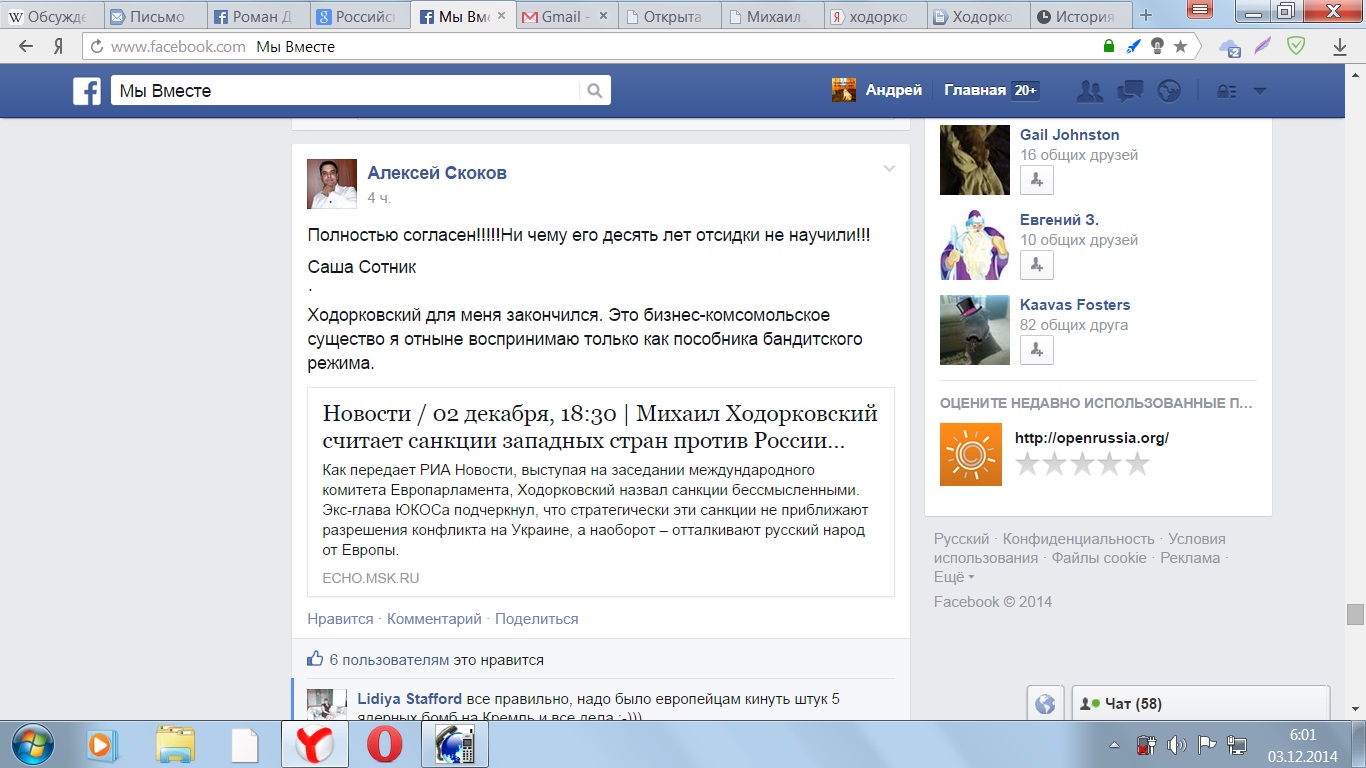
Task: Open the notifications globe icon
Action: point(1169,91)
